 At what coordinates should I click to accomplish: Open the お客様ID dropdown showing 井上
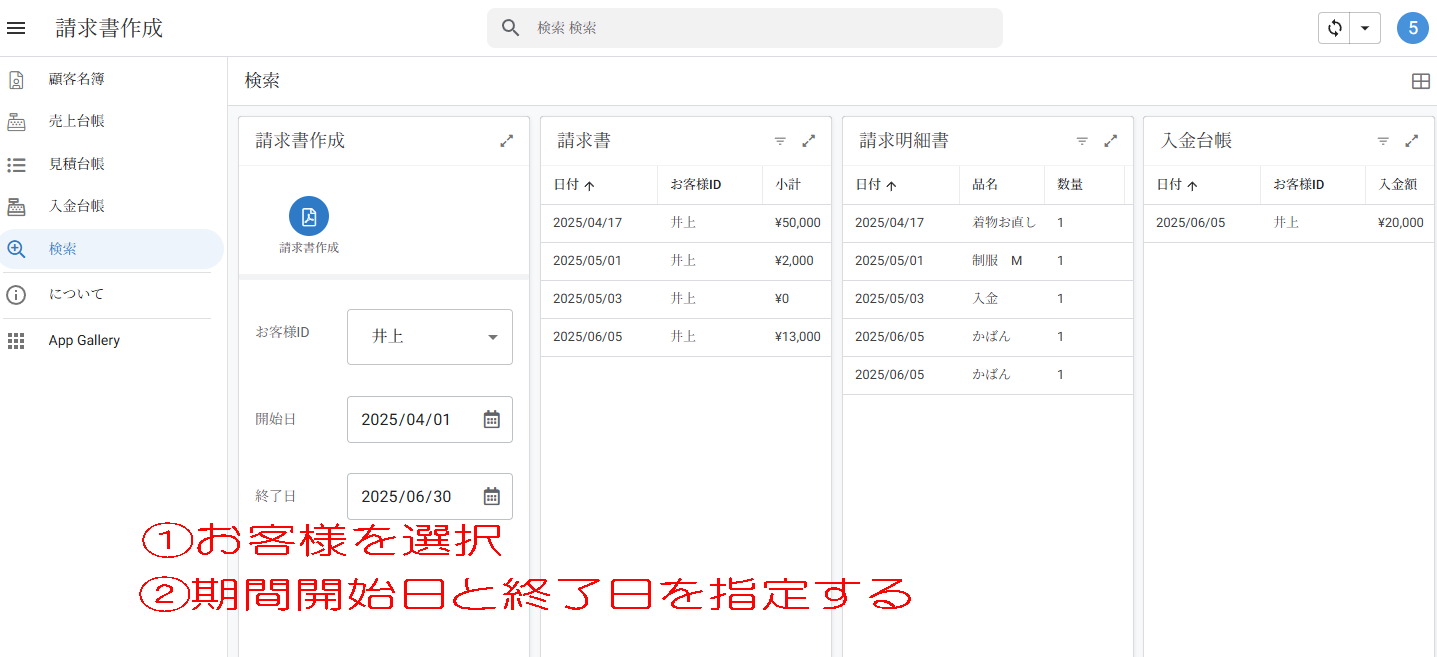pyautogui.click(x=430, y=337)
